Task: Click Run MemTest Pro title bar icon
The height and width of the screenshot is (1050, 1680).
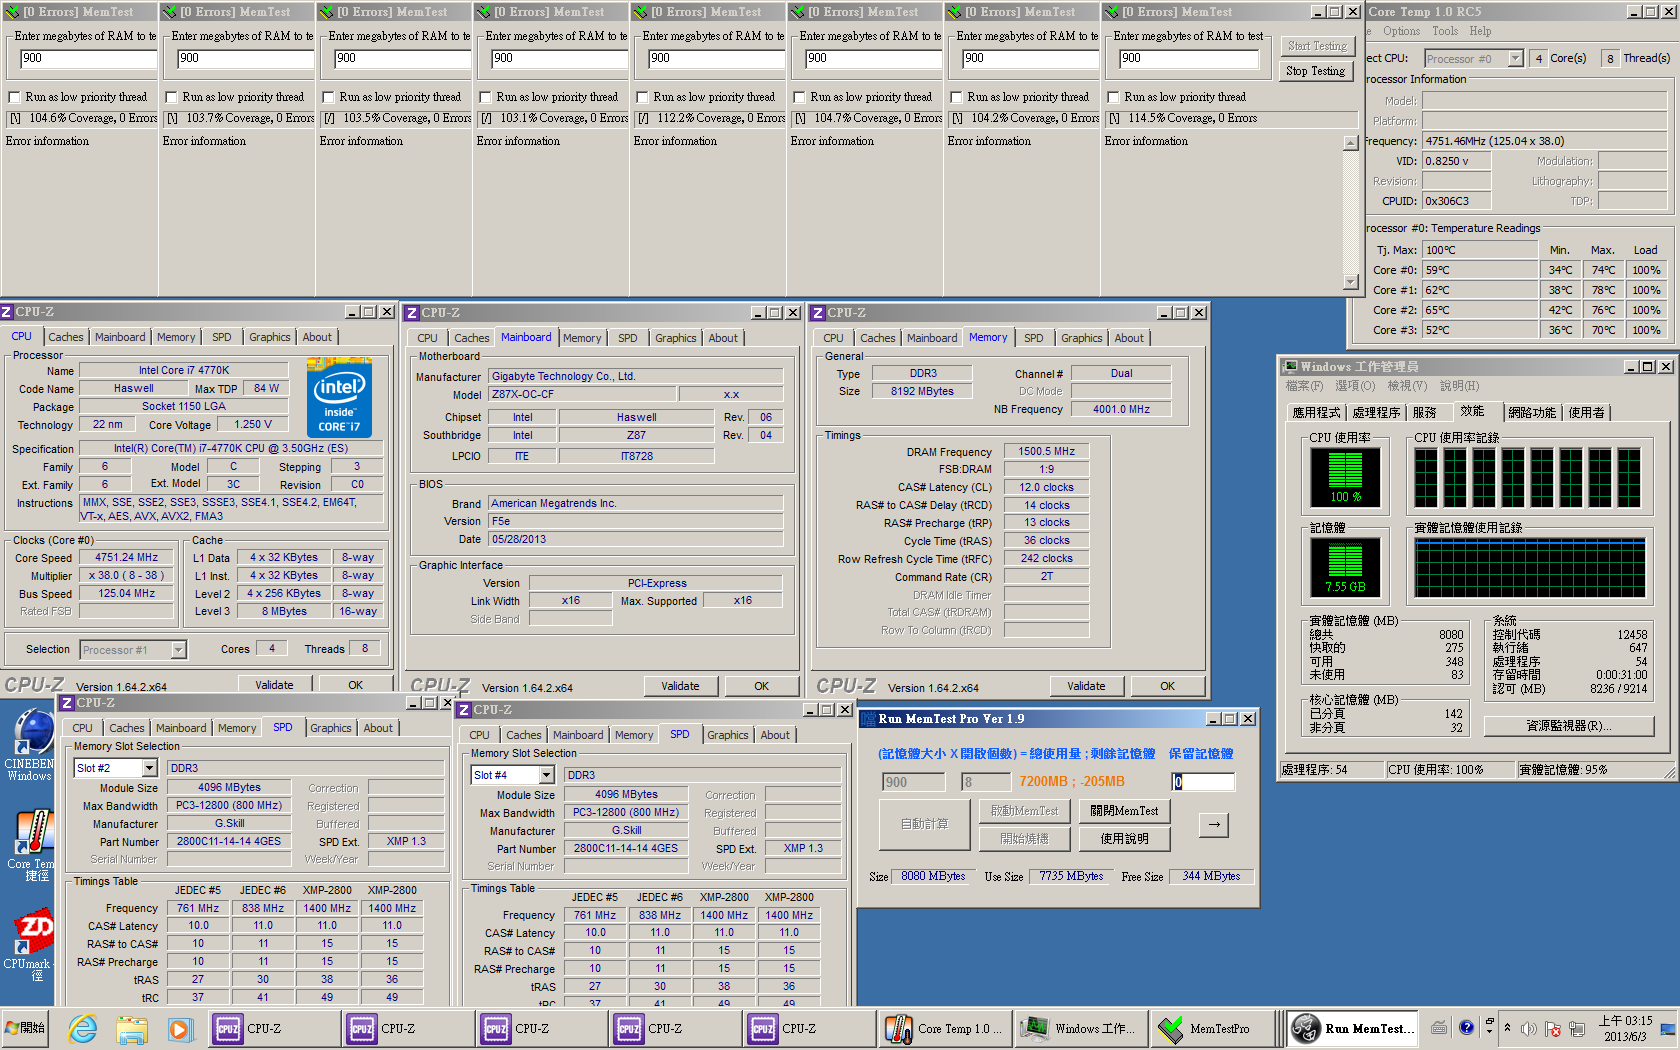Action: point(868,719)
